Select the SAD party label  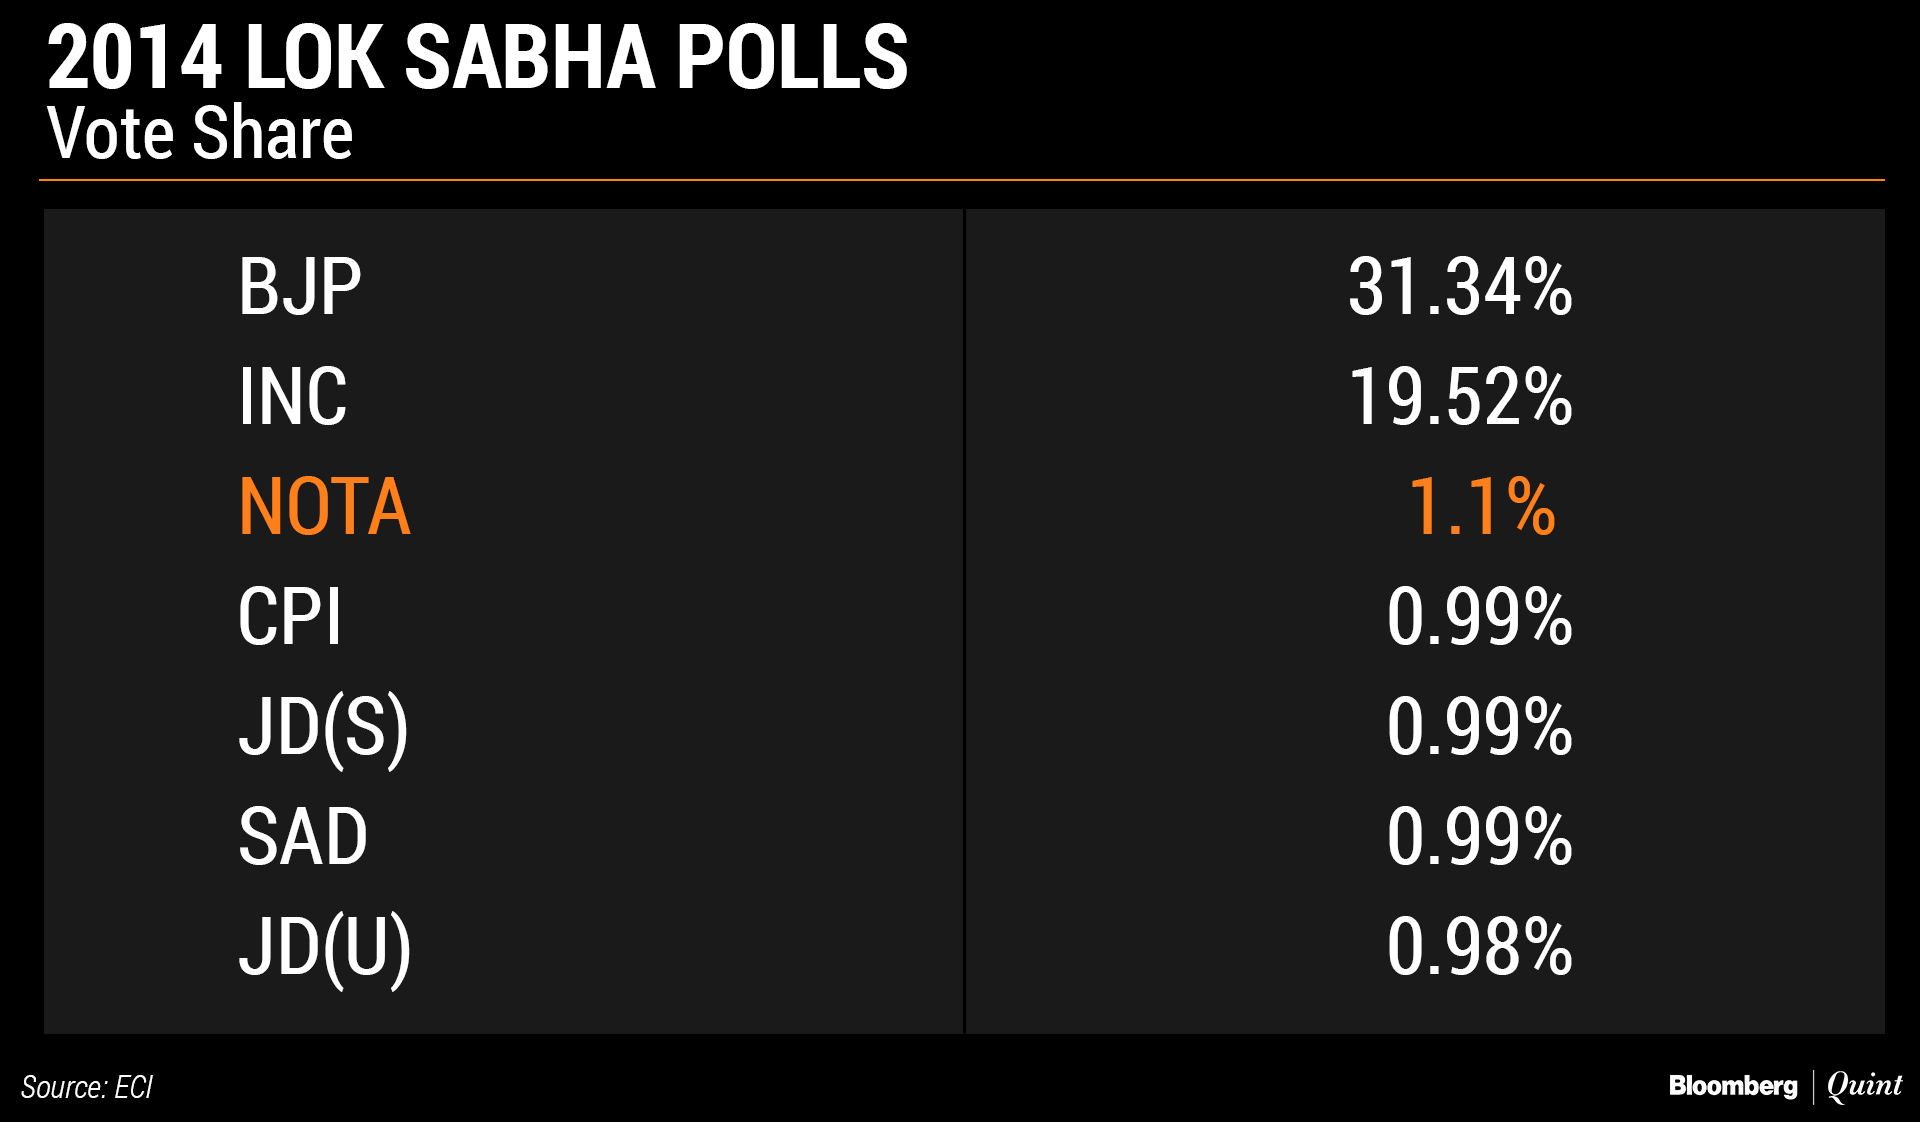point(303,837)
